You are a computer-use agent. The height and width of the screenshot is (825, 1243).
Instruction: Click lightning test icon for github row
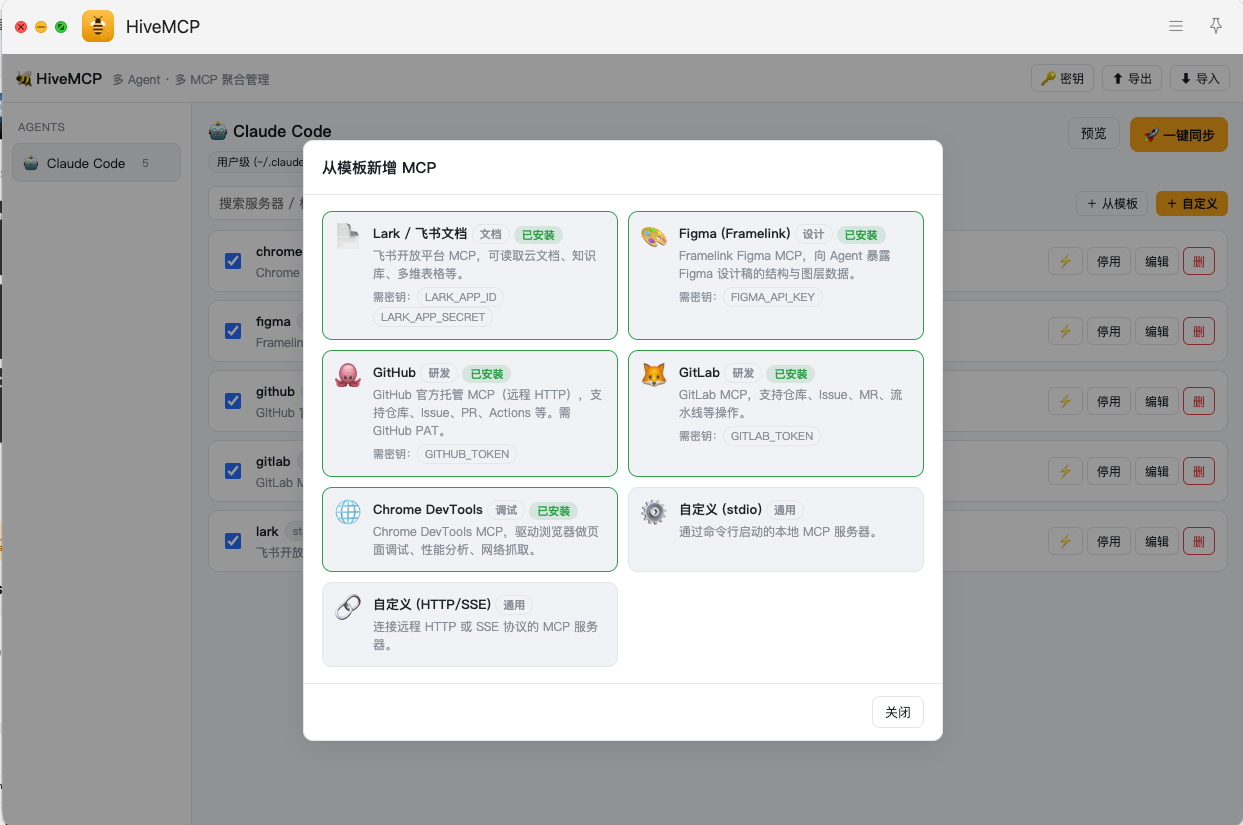click(x=1065, y=401)
